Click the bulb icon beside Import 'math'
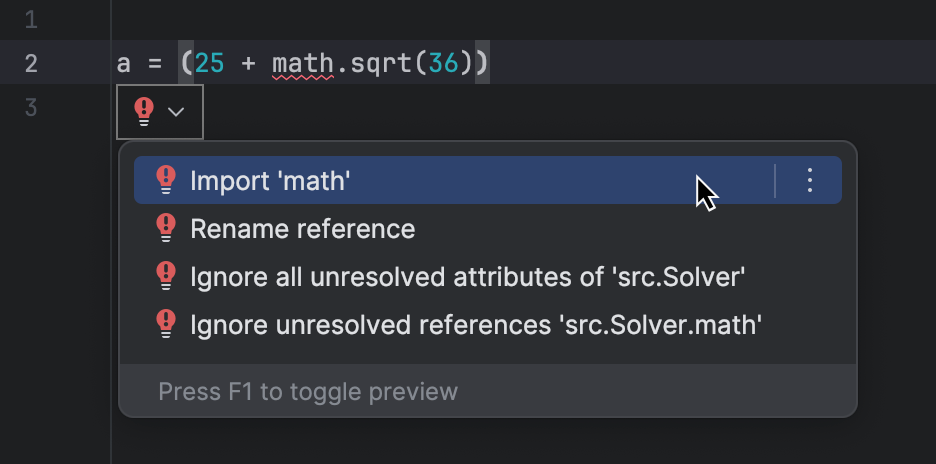This screenshot has width=936, height=464. 166,180
